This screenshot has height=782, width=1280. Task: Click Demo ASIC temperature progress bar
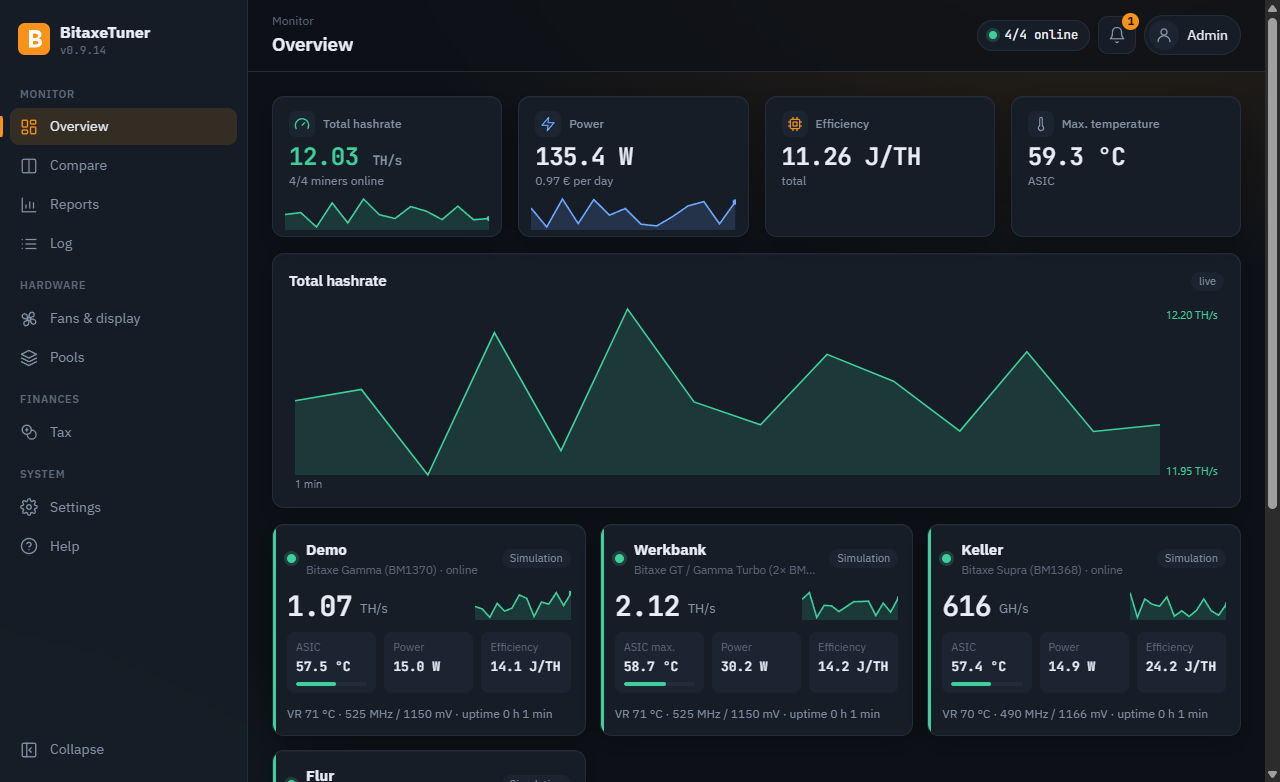click(x=331, y=684)
